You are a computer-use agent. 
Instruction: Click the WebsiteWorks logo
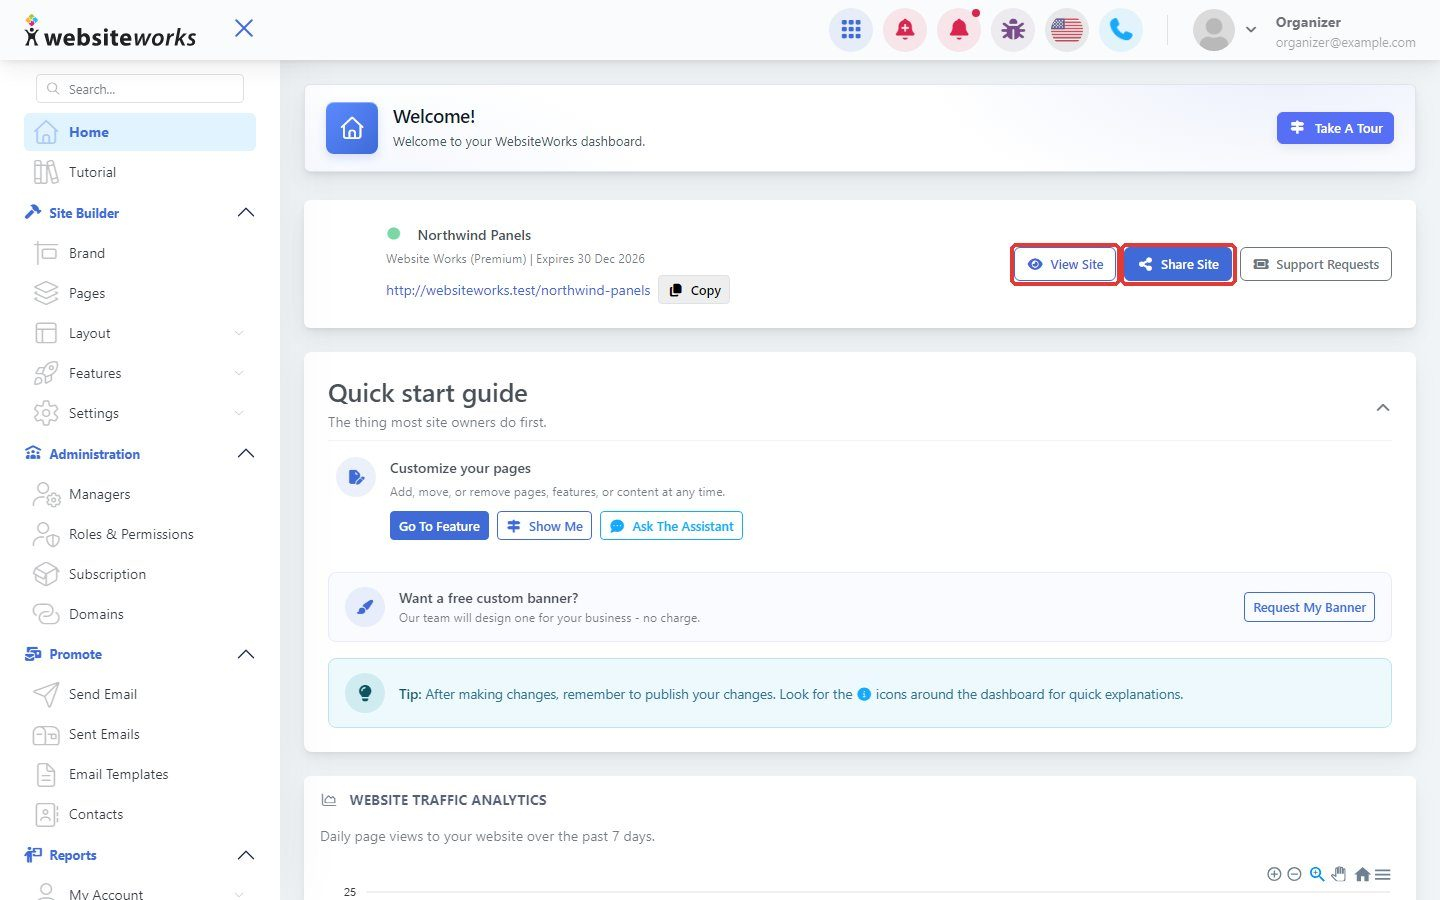click(110, 32)
